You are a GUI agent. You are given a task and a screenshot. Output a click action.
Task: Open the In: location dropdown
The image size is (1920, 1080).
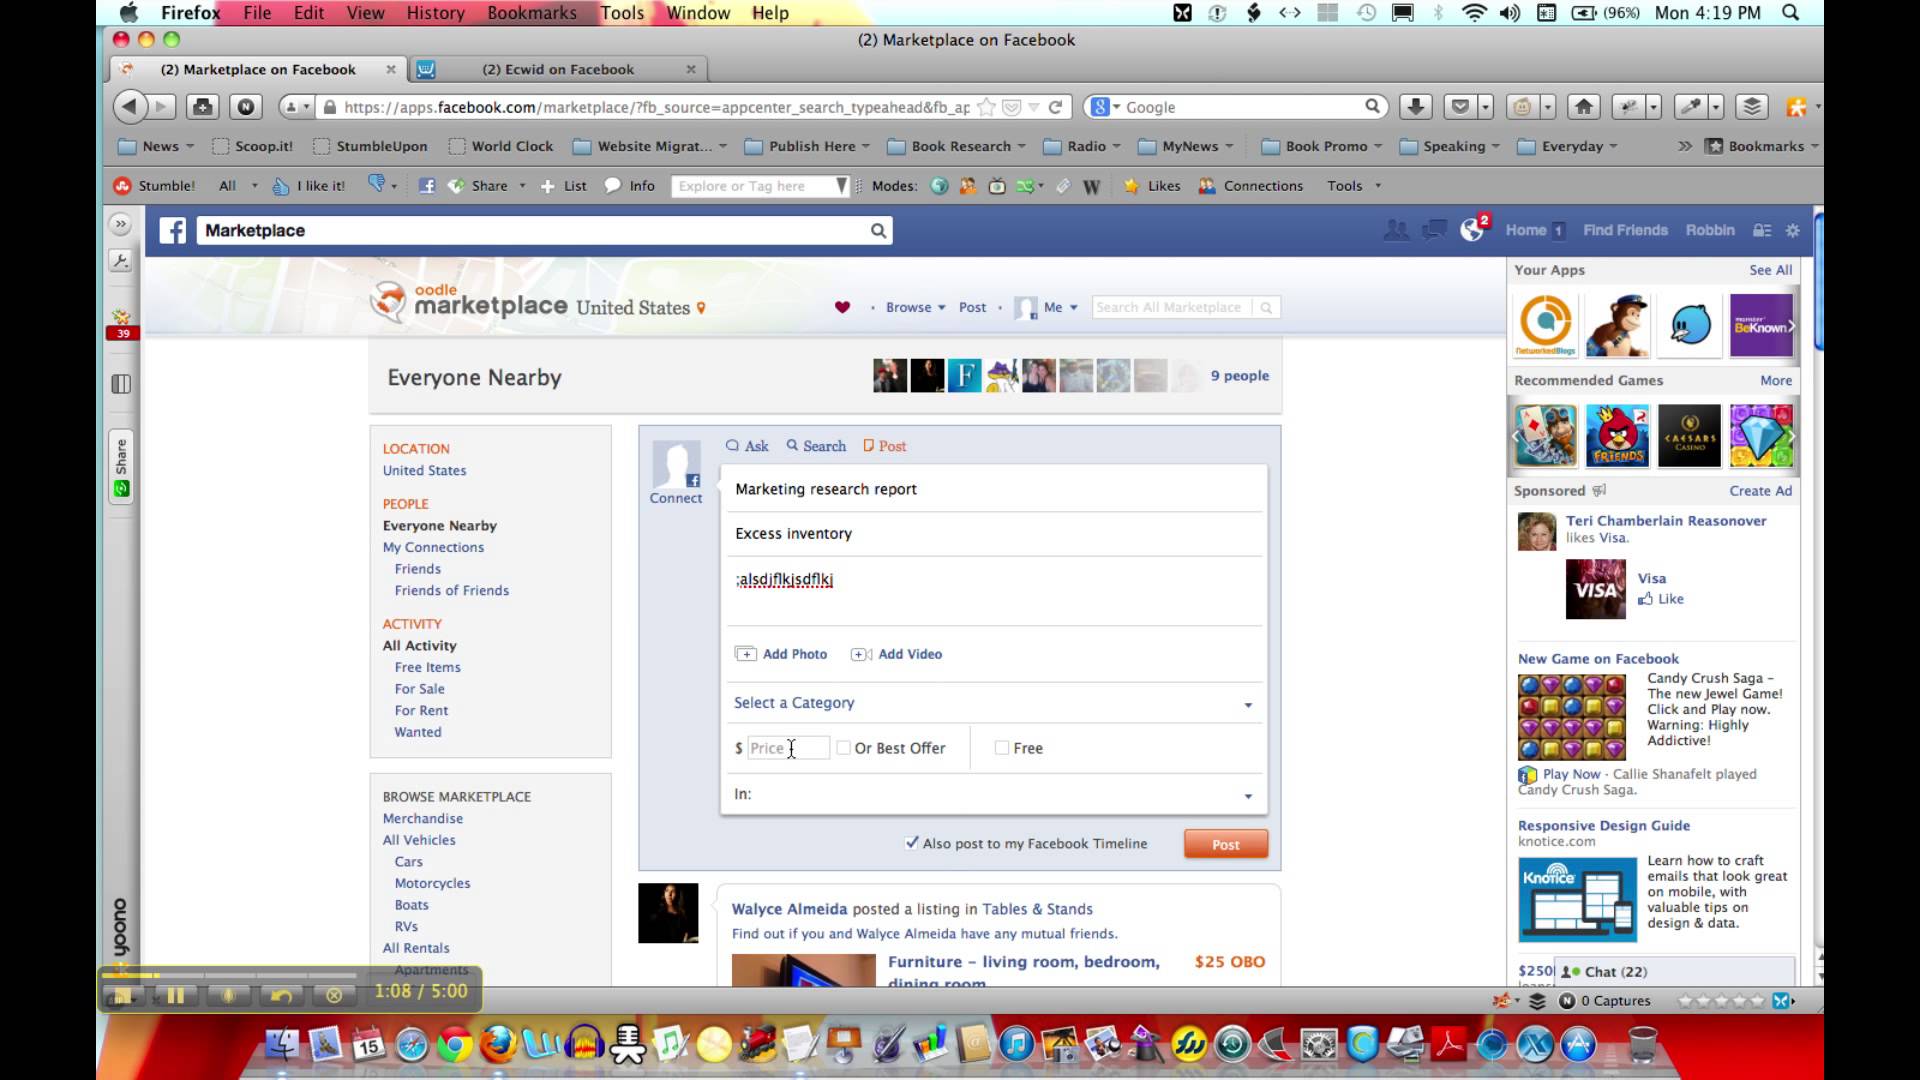[992, 794]
